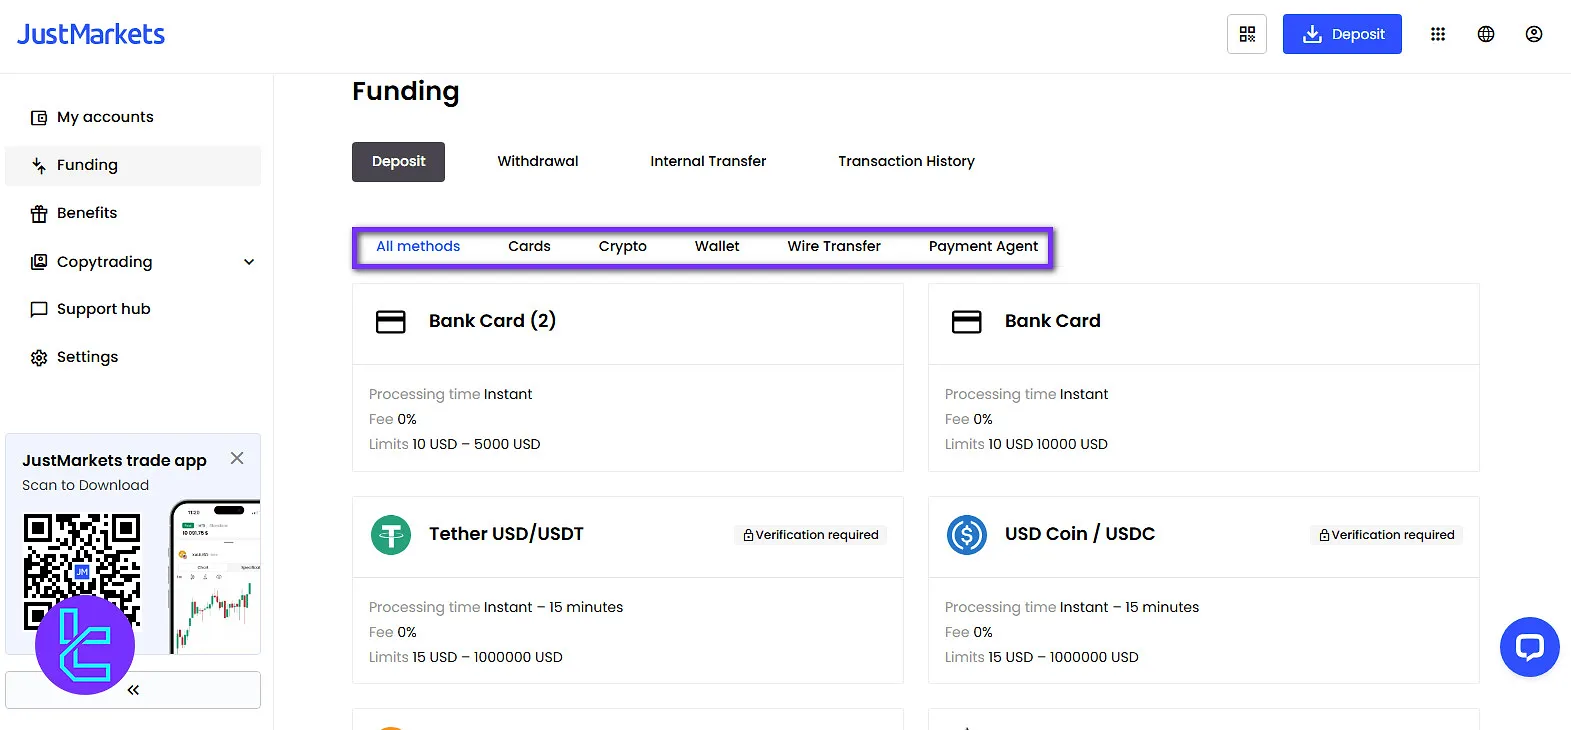Filter methods by Crypto
Viewport: 1571px width, 730px height.
click(622, 246)
